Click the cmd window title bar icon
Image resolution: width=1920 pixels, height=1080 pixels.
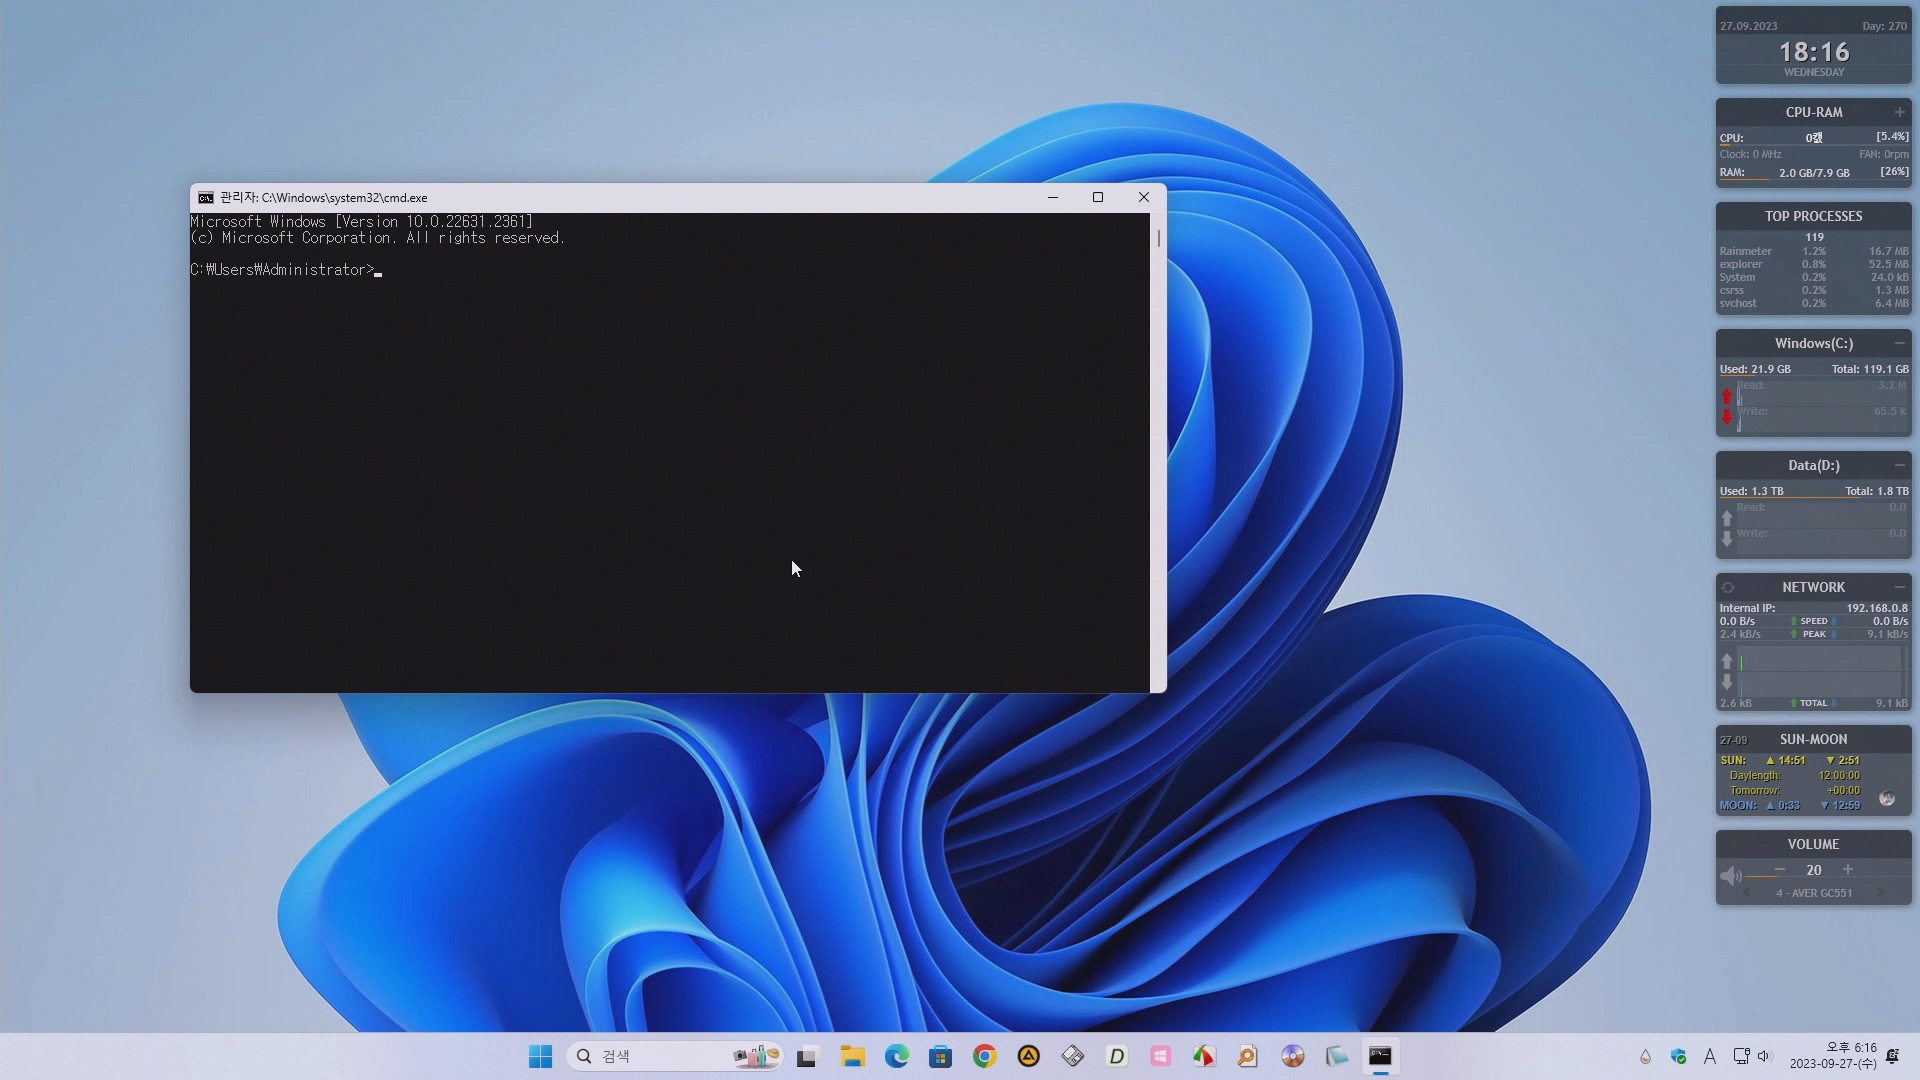pos(206,198)
